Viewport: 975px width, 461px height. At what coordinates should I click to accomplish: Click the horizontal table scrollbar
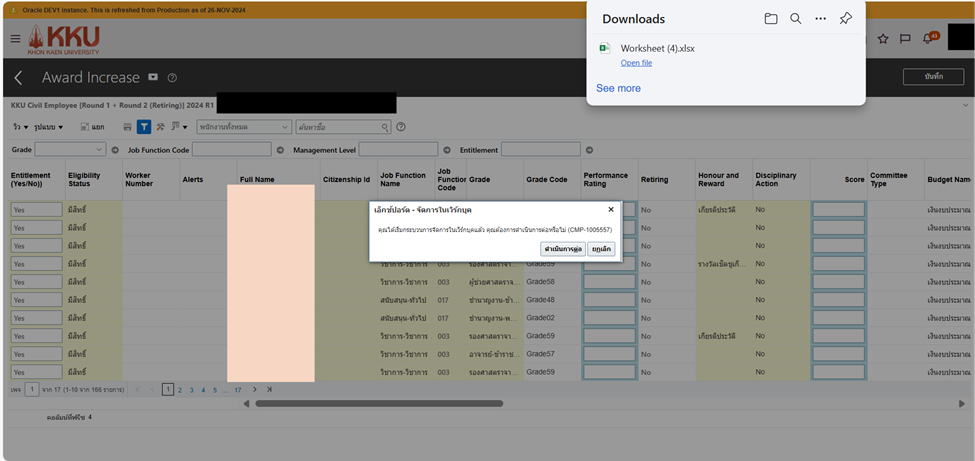click(x=379, y=404)
